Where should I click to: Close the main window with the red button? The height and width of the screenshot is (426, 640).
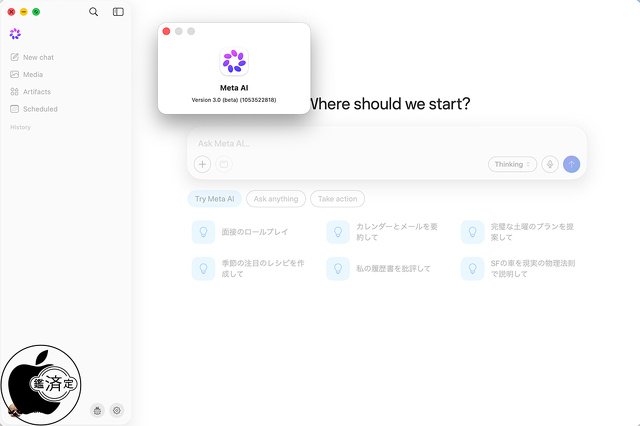point(11,12)
